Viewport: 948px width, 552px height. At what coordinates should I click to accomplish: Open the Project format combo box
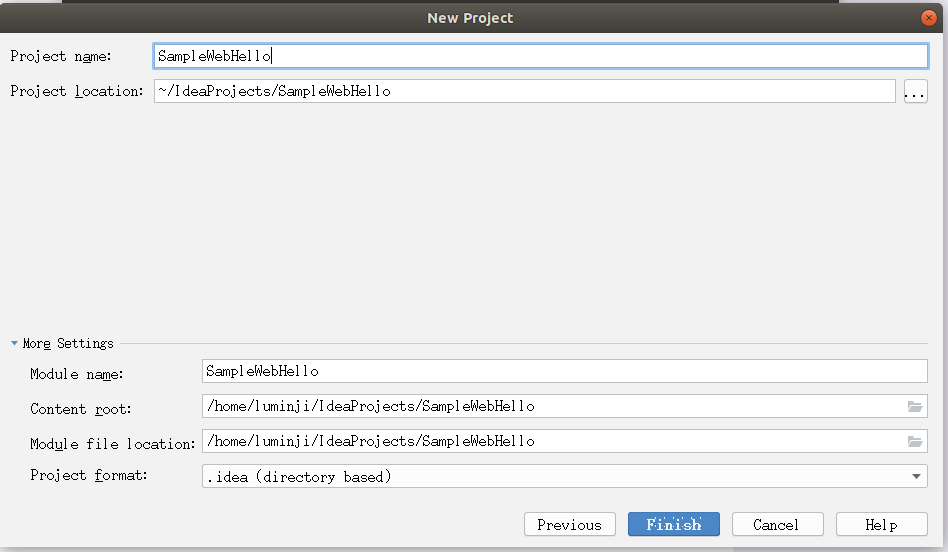pyautogui.click(x=565, y=476)
